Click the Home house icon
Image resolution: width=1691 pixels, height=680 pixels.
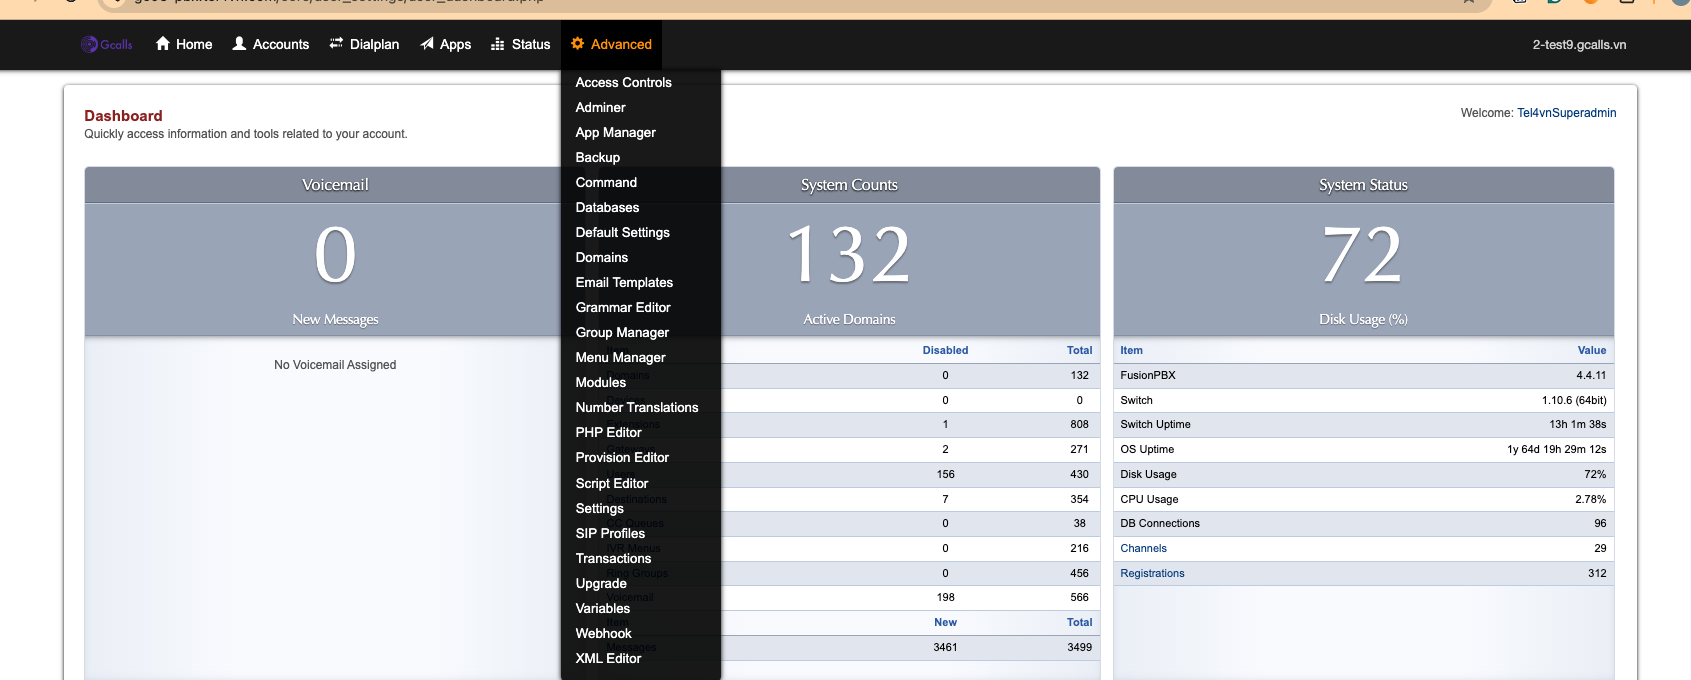[163, 44]
